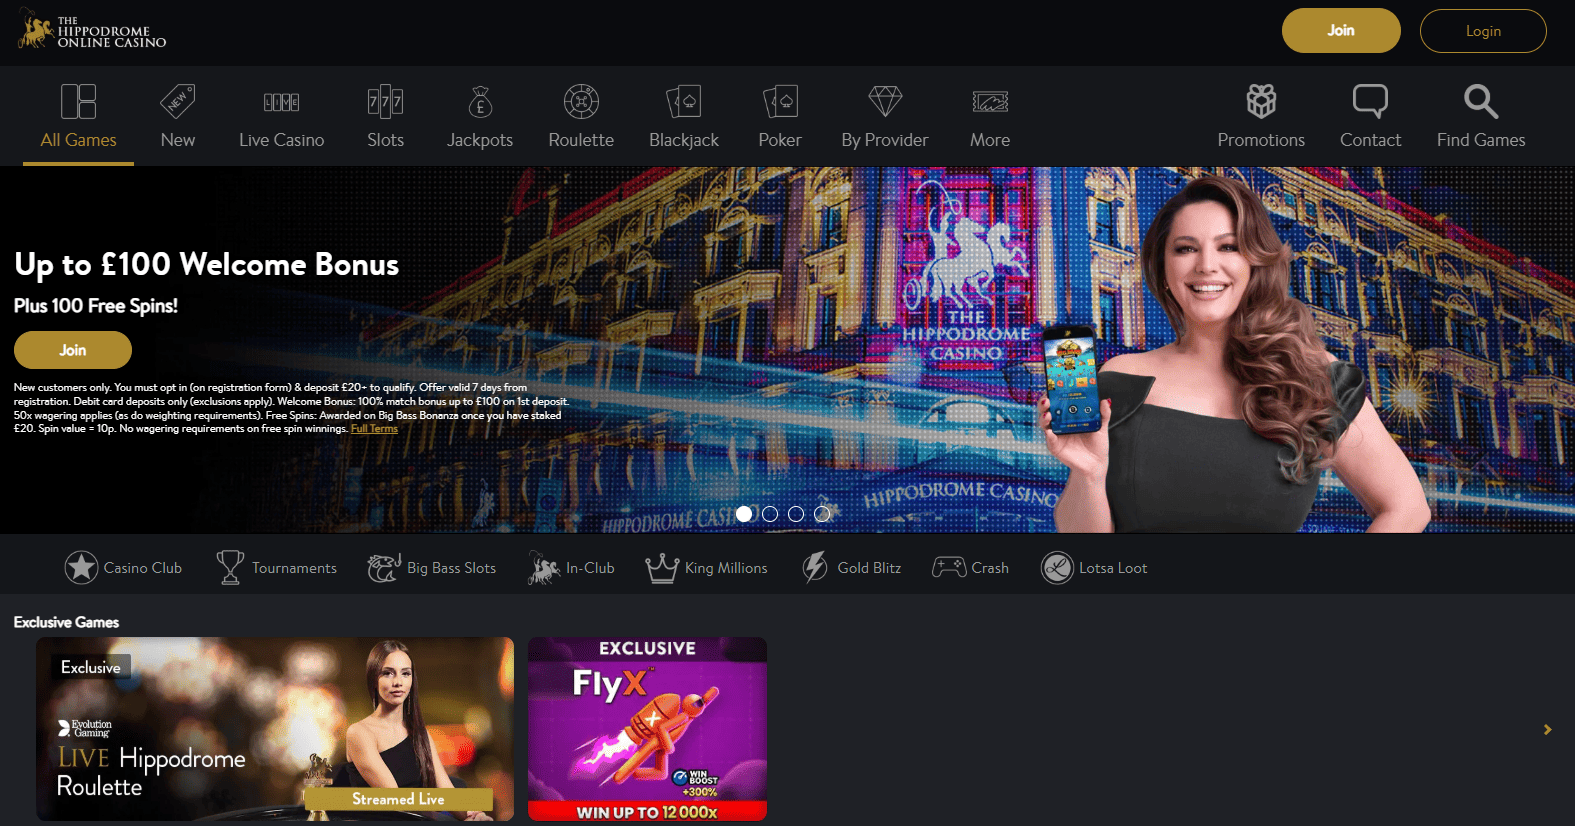Viewport: 1575px width, 826px height.
Task: Click the Big Bass Slots fish icon
Action: pyautogui.click(x=384, y=567)
